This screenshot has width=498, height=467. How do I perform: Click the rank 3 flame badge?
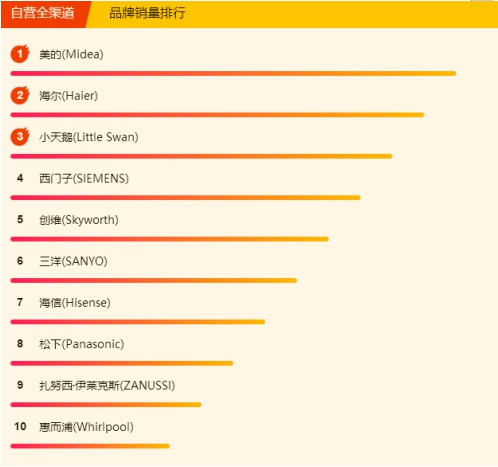click(x=20, y=137)
